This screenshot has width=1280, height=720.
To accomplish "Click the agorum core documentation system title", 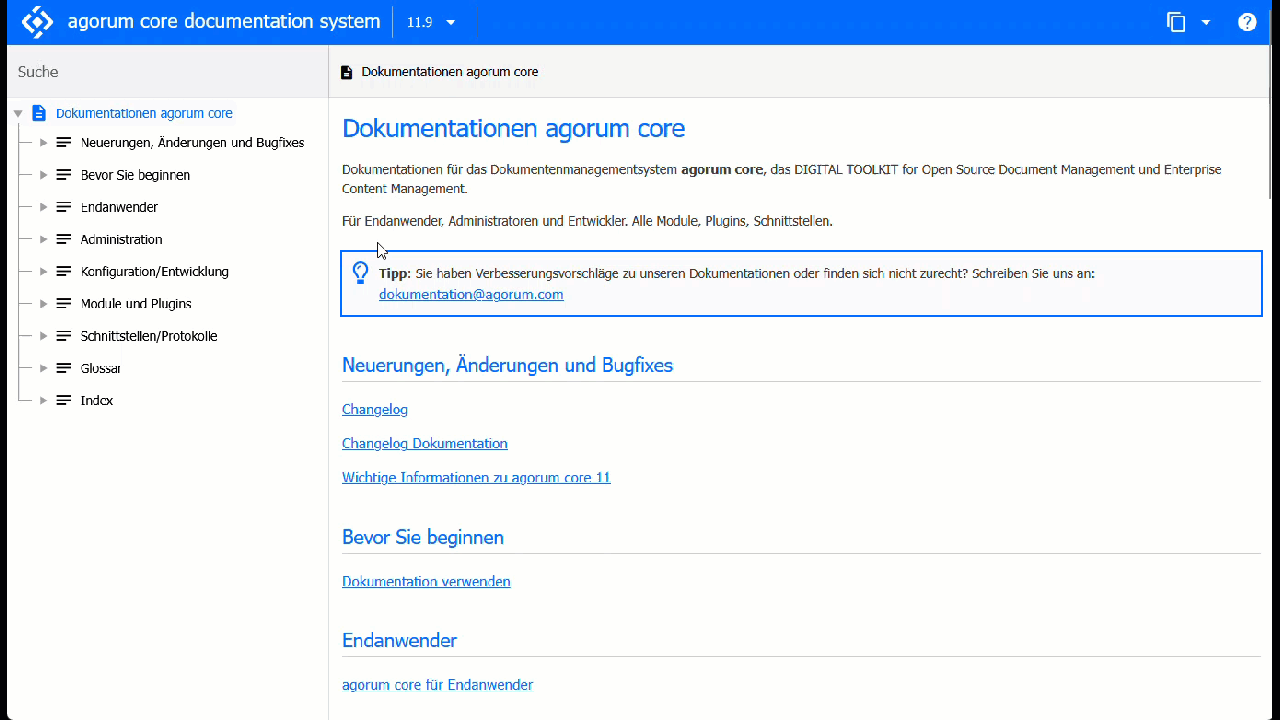I will coord(224,22).
